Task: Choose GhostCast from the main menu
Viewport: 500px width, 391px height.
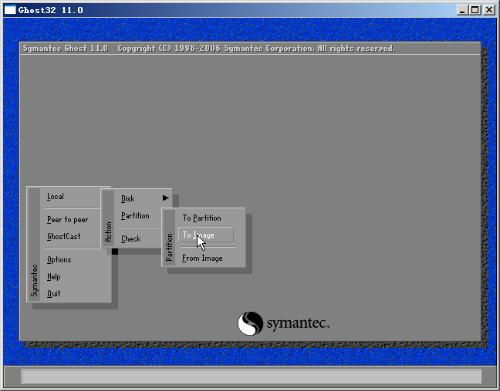Action: click(64, 236)
